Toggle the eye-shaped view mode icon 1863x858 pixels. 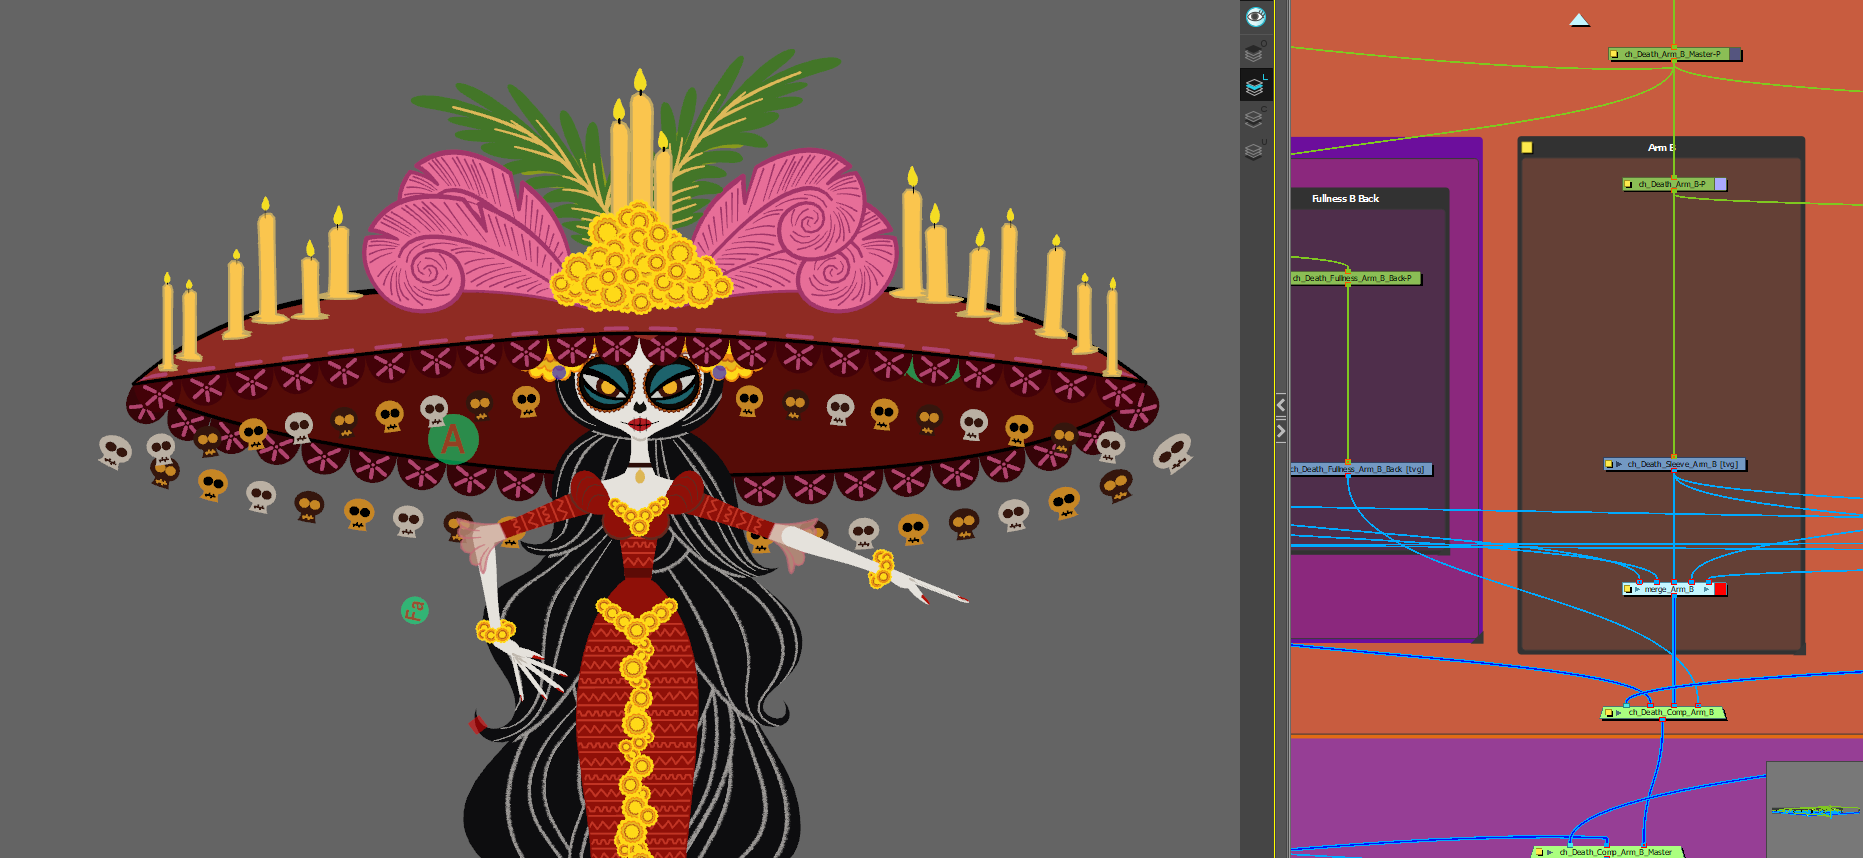[x=1255, y=16]
